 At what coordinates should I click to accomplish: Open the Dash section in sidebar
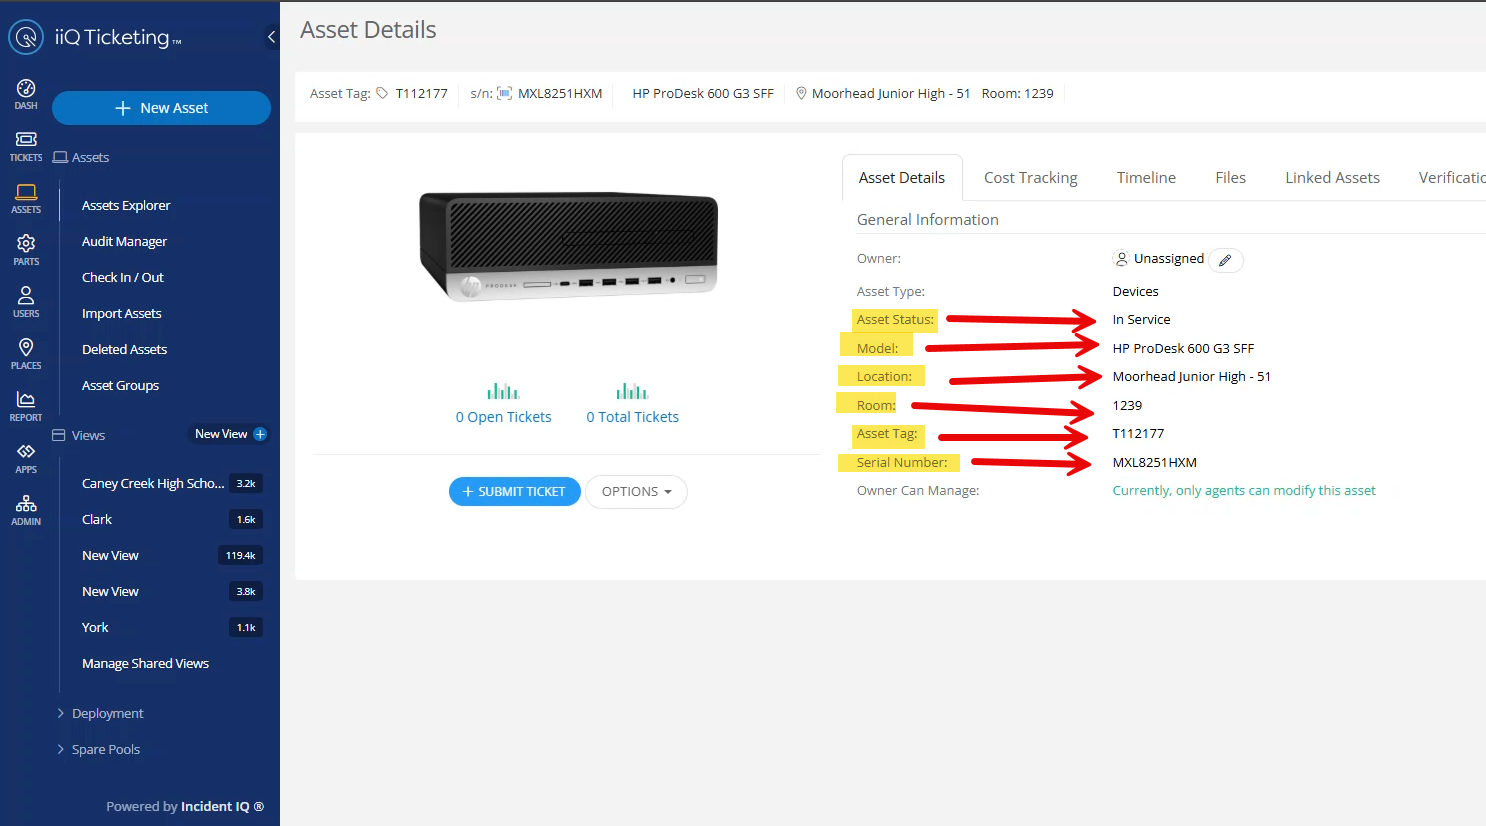click(x=25, y=91)
